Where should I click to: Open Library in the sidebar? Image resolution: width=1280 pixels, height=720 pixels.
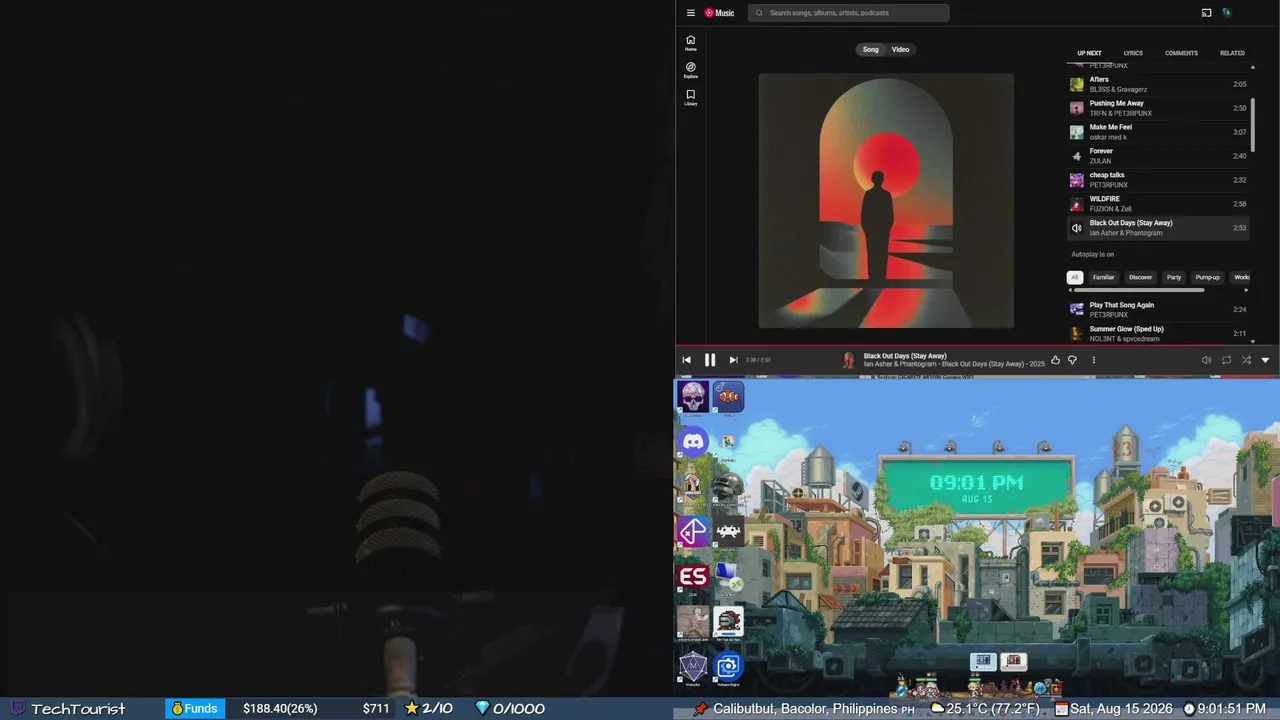[690, 97]
